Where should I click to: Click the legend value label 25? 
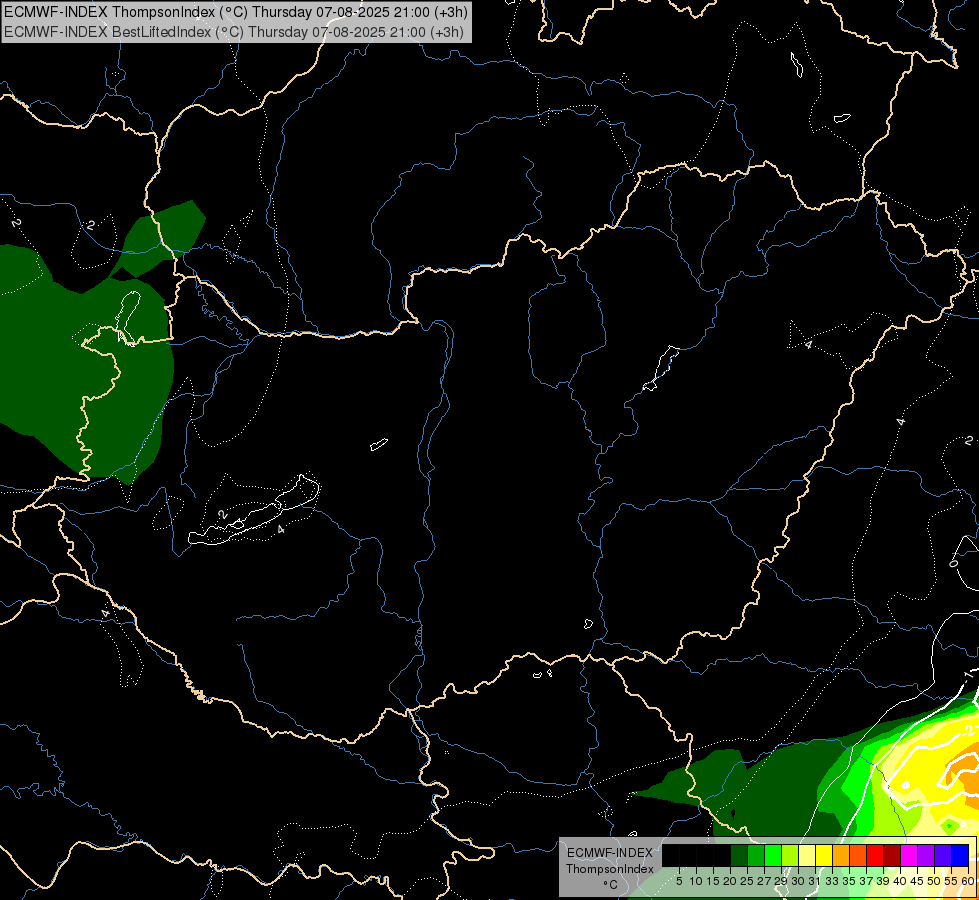pos(747,881)
